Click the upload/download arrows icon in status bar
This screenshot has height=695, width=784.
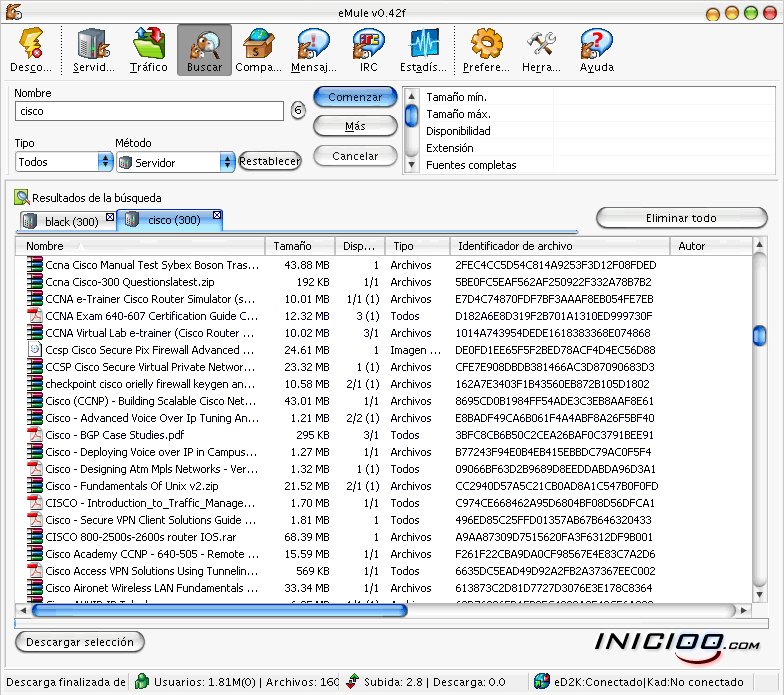352,681
